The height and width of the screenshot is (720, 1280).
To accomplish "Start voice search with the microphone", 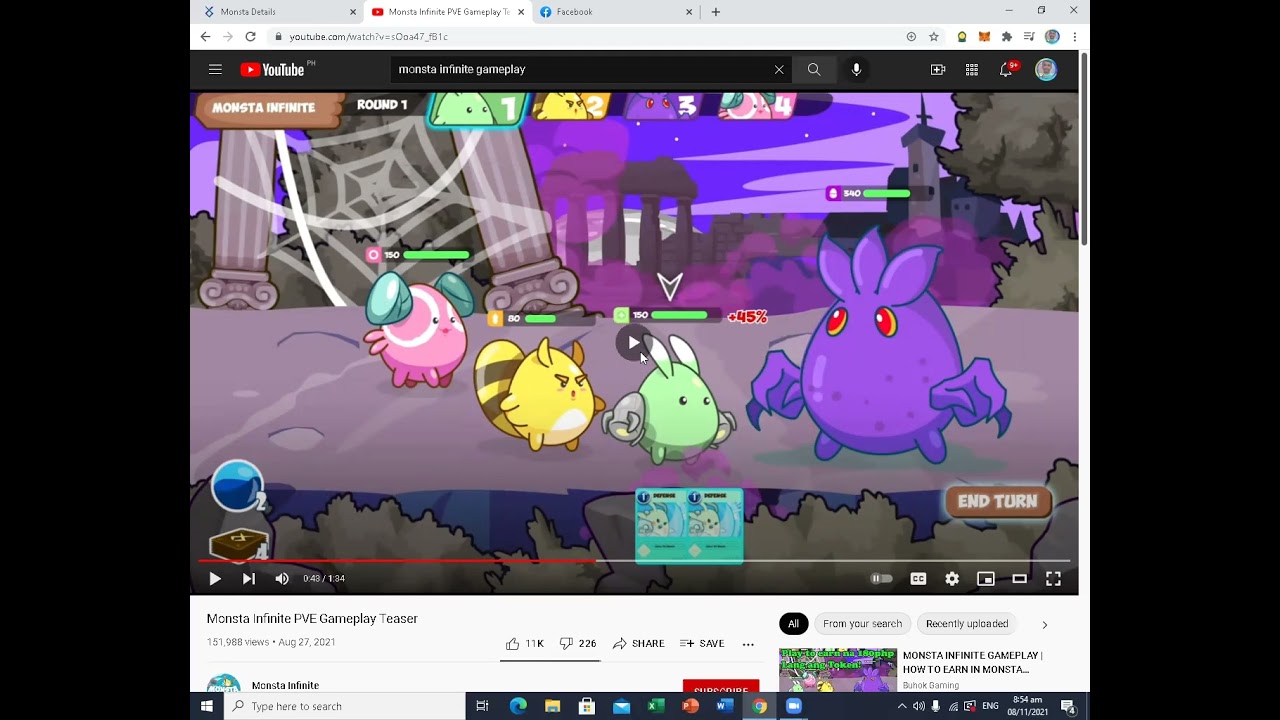I will click(856, 69).
